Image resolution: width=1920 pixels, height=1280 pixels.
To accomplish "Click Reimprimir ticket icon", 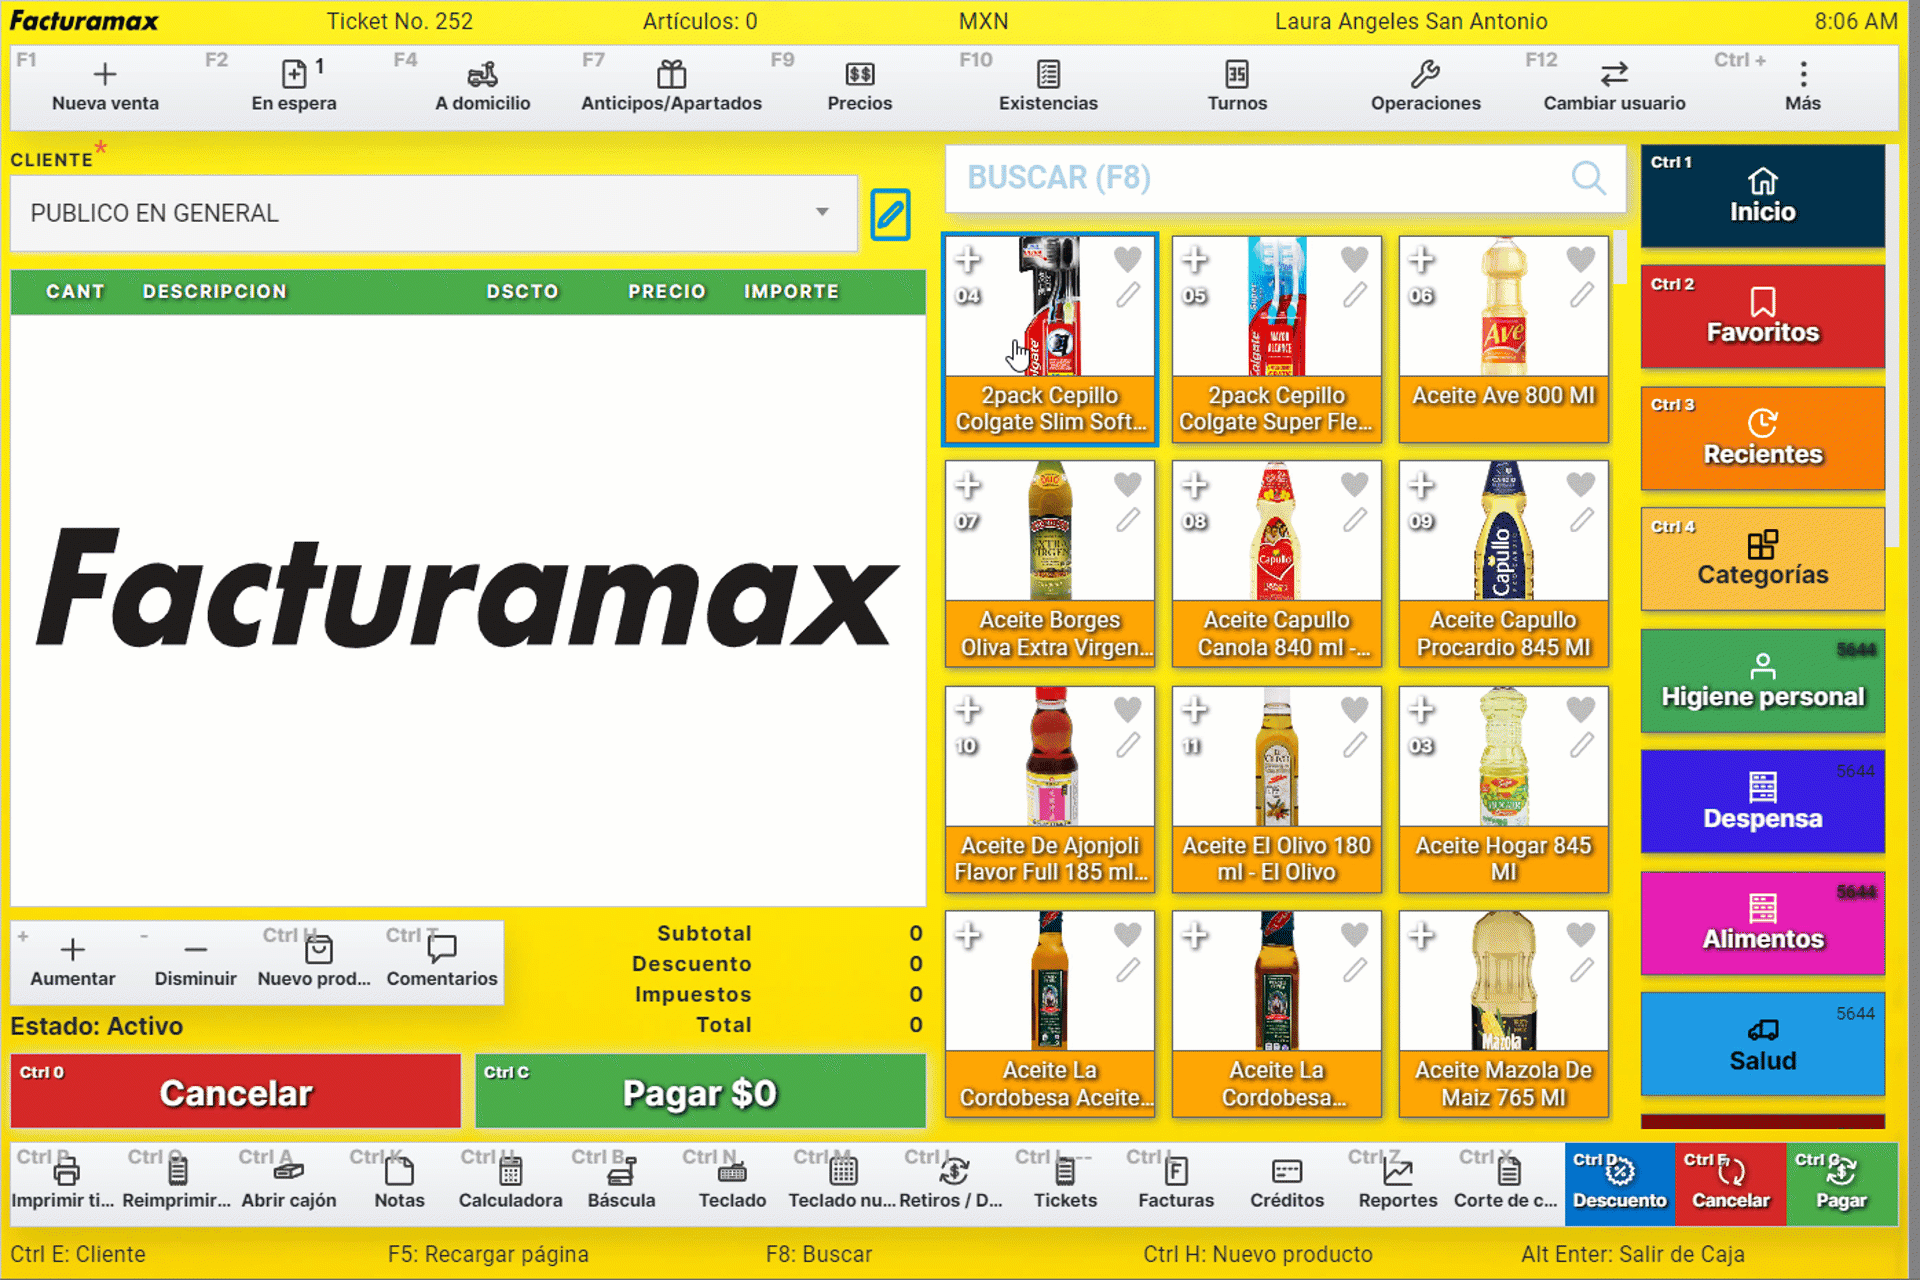I will click(177, 1170).
